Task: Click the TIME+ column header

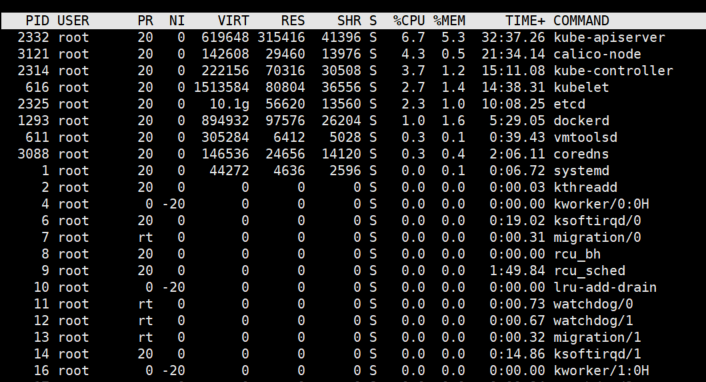Action: tap(525, 21)
